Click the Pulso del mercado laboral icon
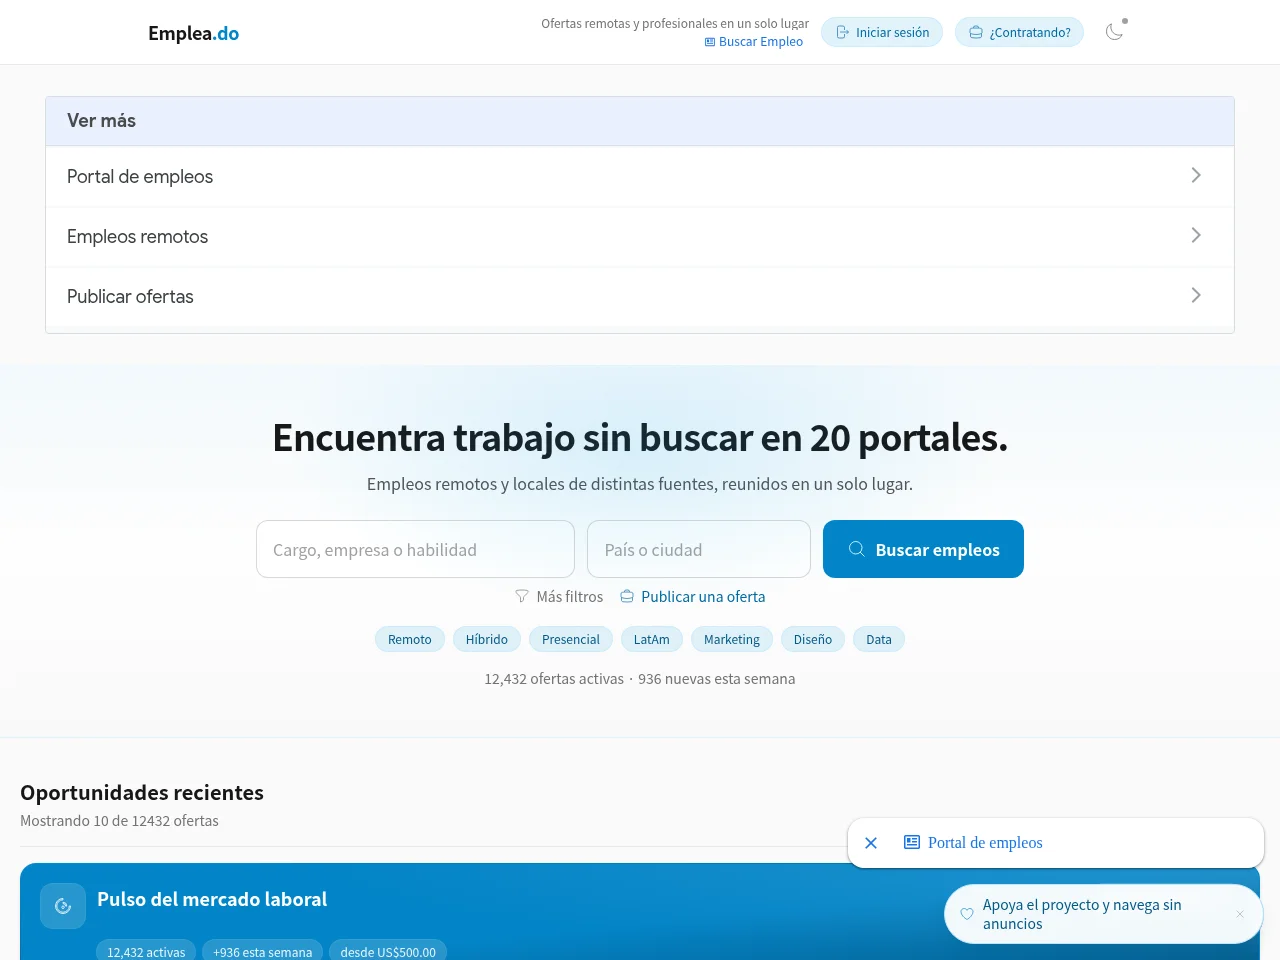The image size is (1280, 960). 63,906
